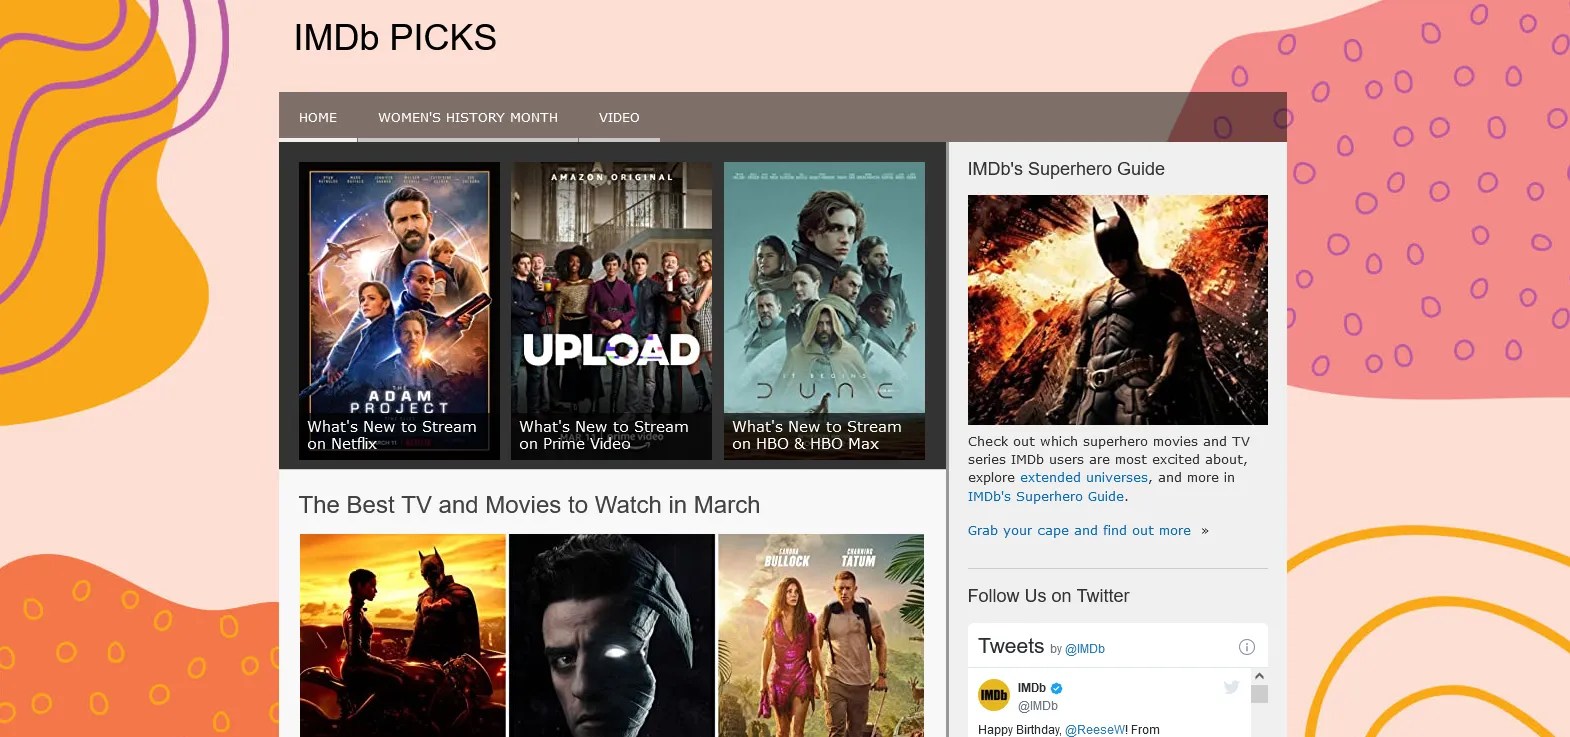Screen dimensions: 1570x737
Task: Switch to WOMEN'S HISTORY MONTH tab
Action: tap(468, 118)
